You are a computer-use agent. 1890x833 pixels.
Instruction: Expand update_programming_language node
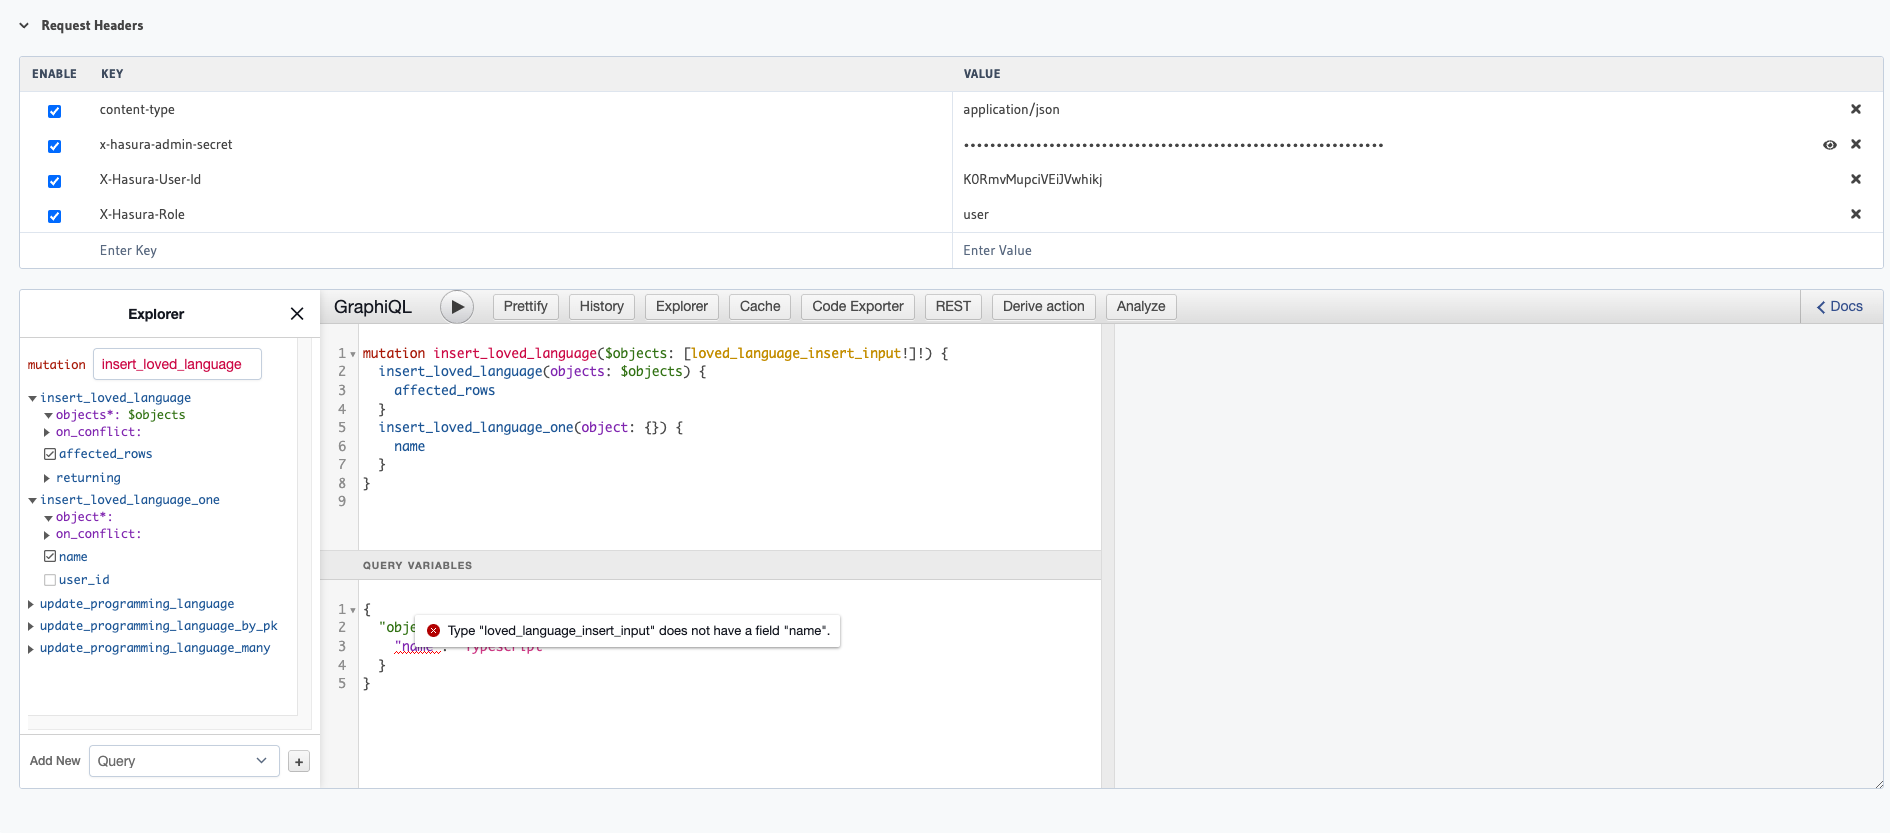[x=31, y=604]
